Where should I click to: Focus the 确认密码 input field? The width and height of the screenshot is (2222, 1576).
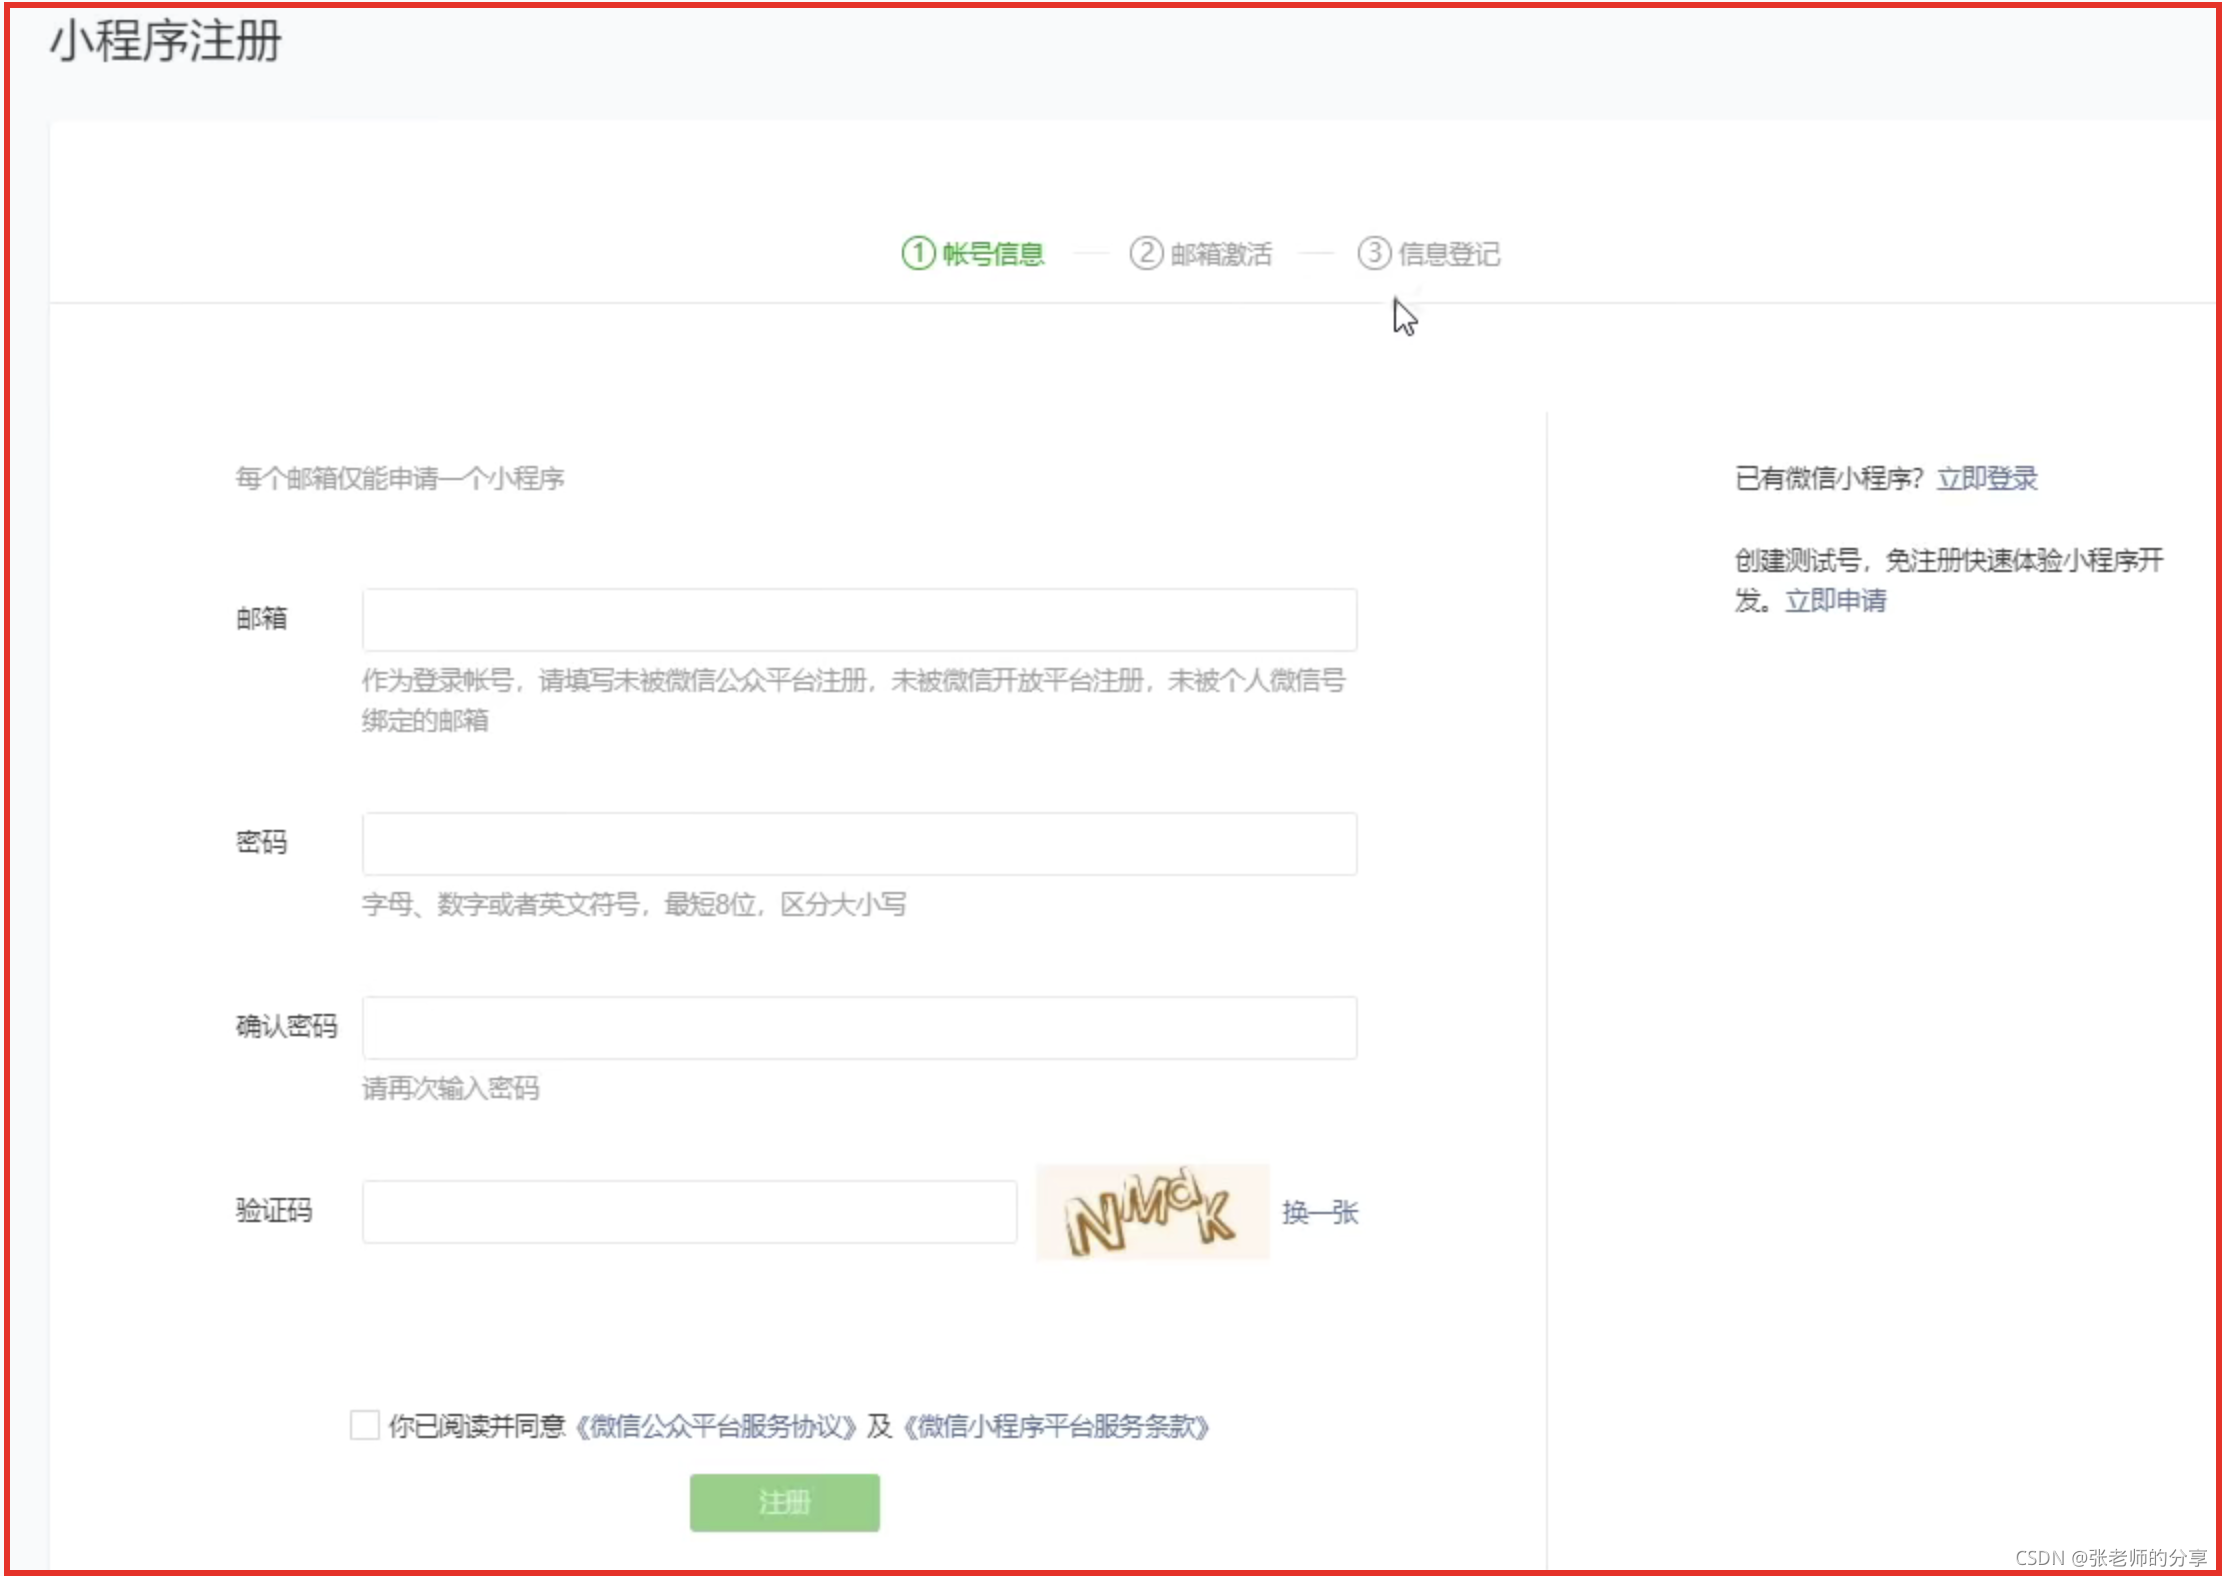859,1028
